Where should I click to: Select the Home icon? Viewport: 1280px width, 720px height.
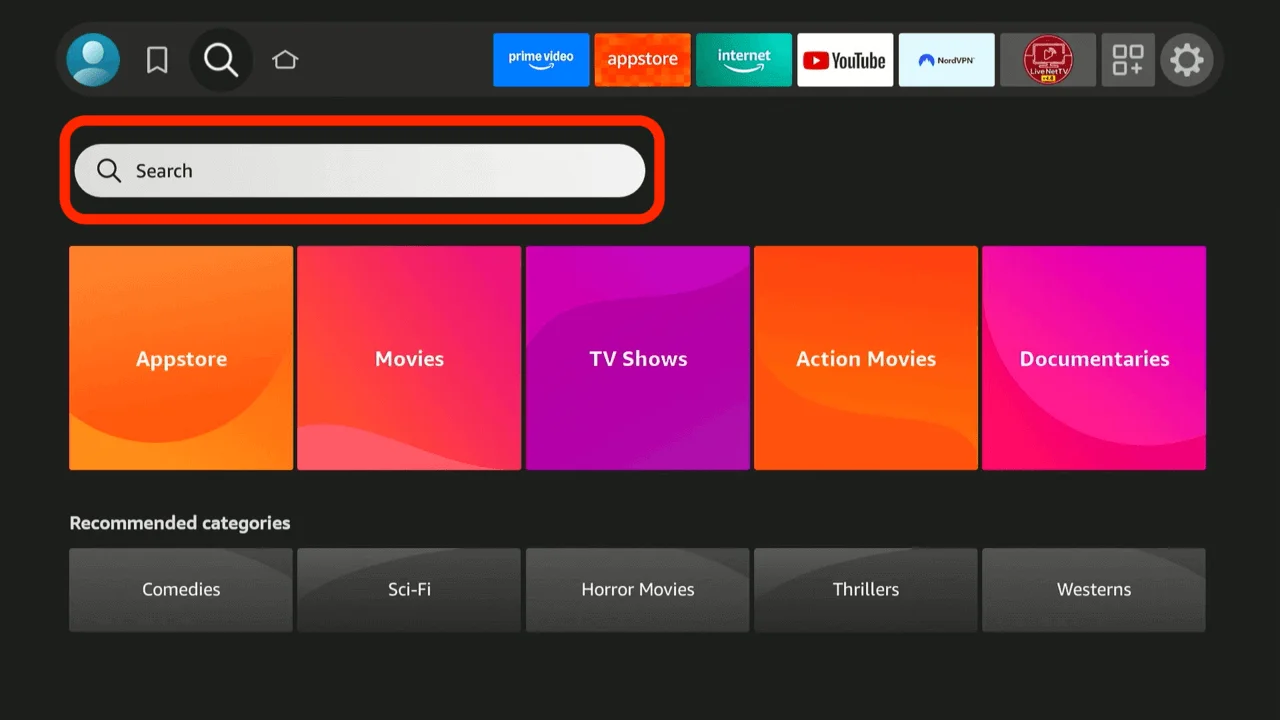(x=285, y=59)
